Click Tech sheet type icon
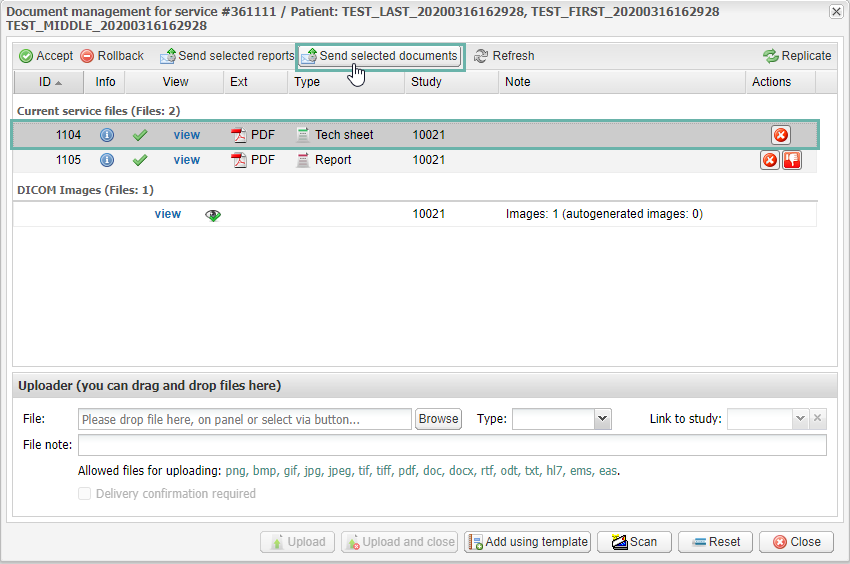The width and height of the screenshot is (850, 564). coord(303,135)
